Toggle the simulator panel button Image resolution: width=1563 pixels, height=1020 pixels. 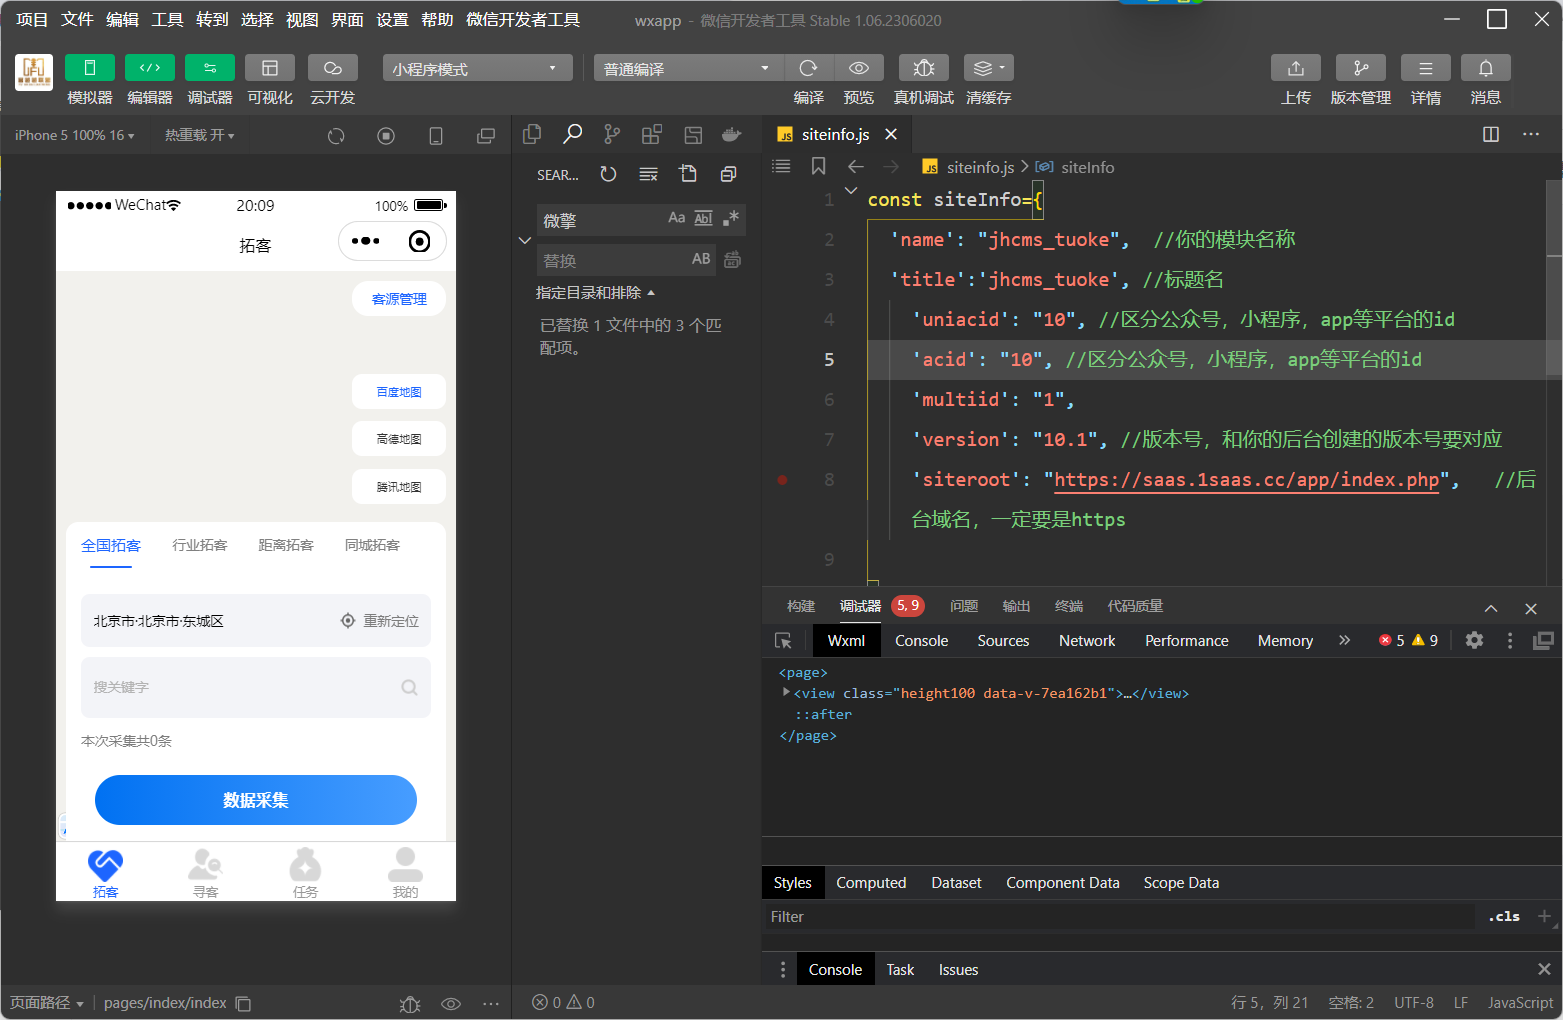point(90,67)
